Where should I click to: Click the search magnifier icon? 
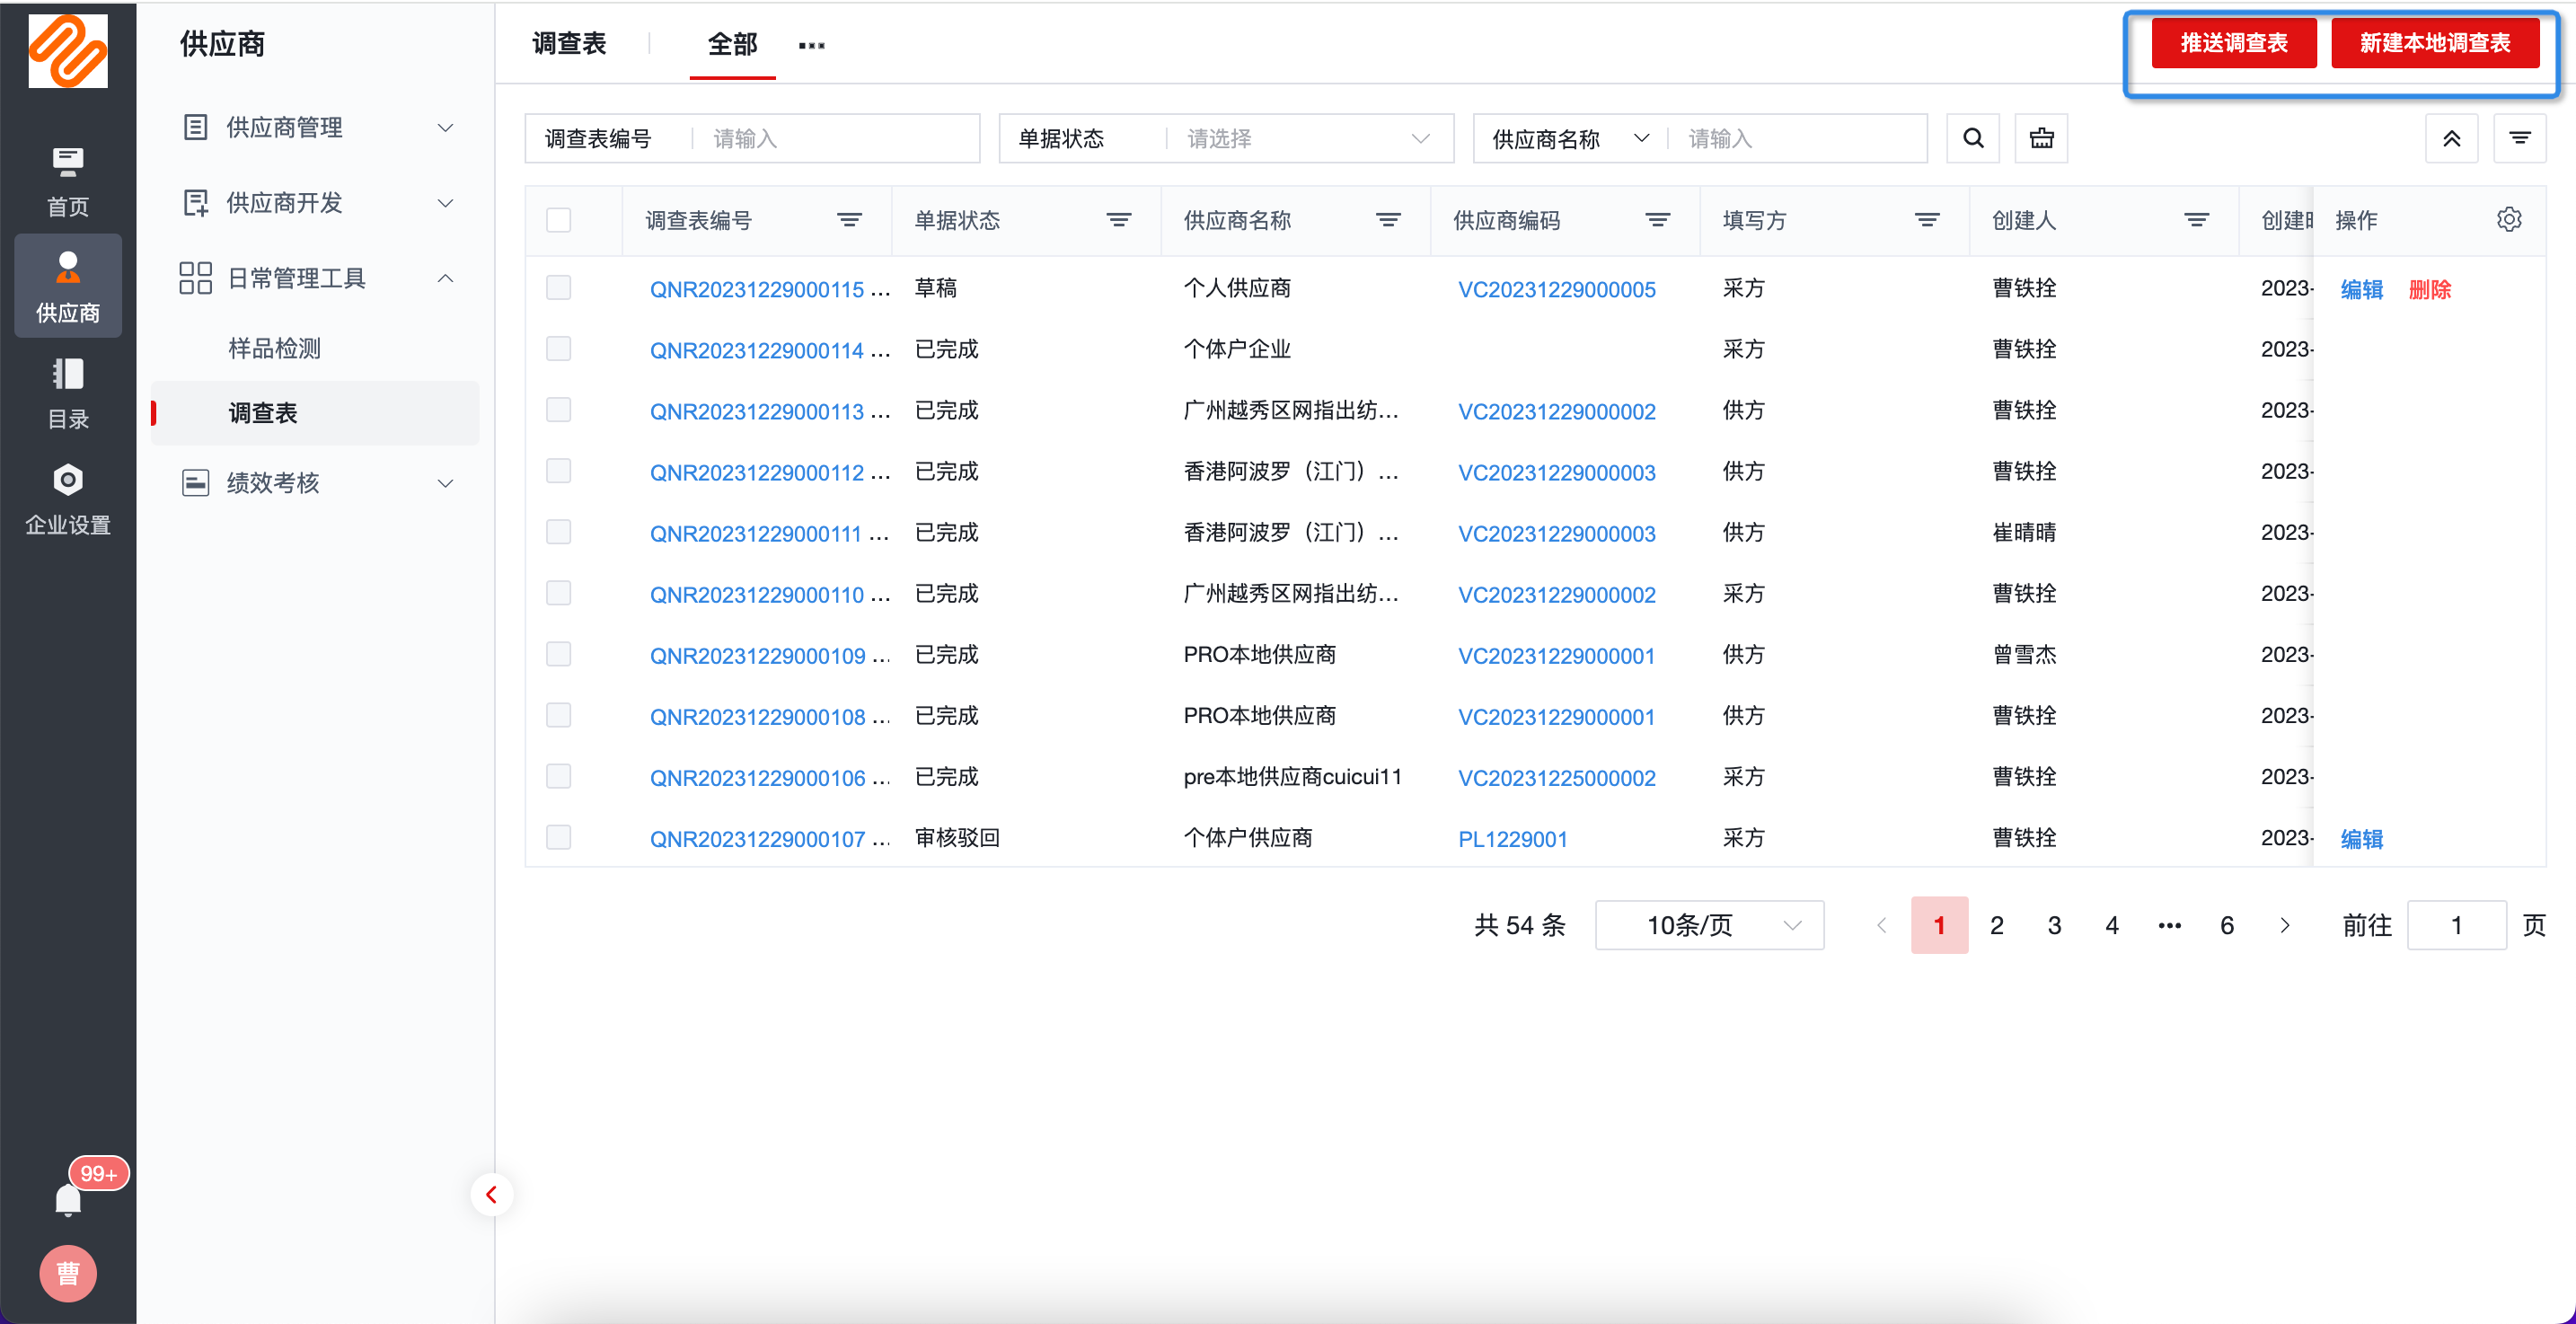[x=1973, y=138]
